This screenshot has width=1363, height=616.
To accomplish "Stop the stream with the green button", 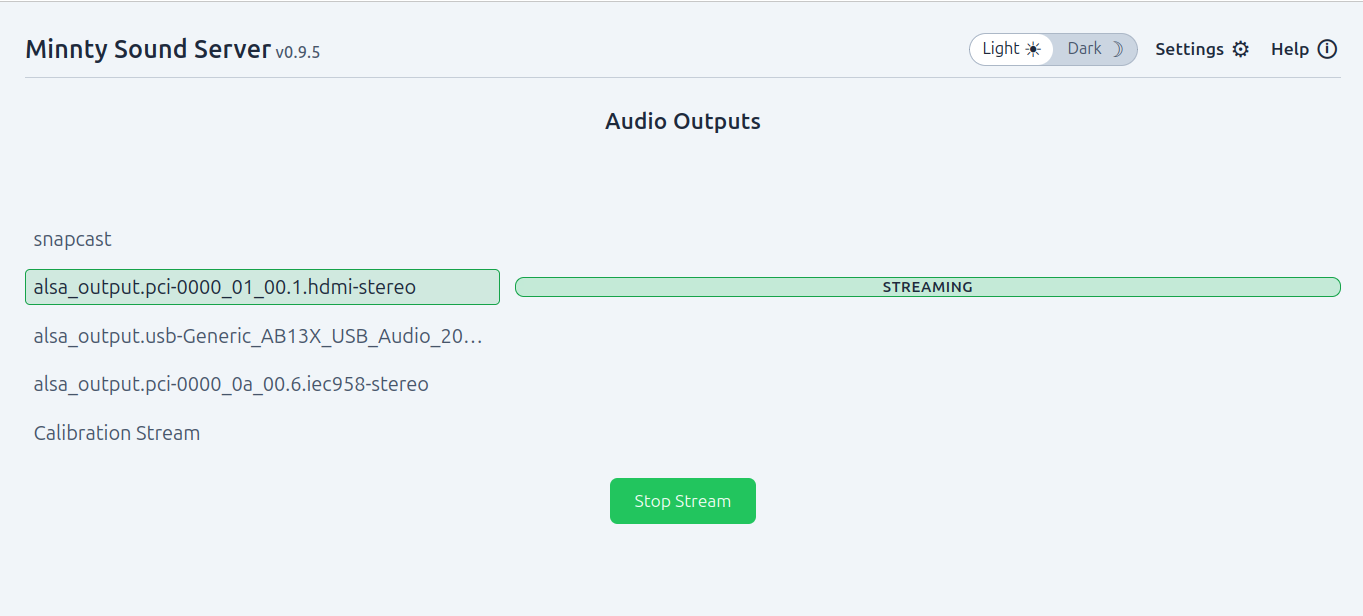I will pyautogui.click(x=683, y=501).
